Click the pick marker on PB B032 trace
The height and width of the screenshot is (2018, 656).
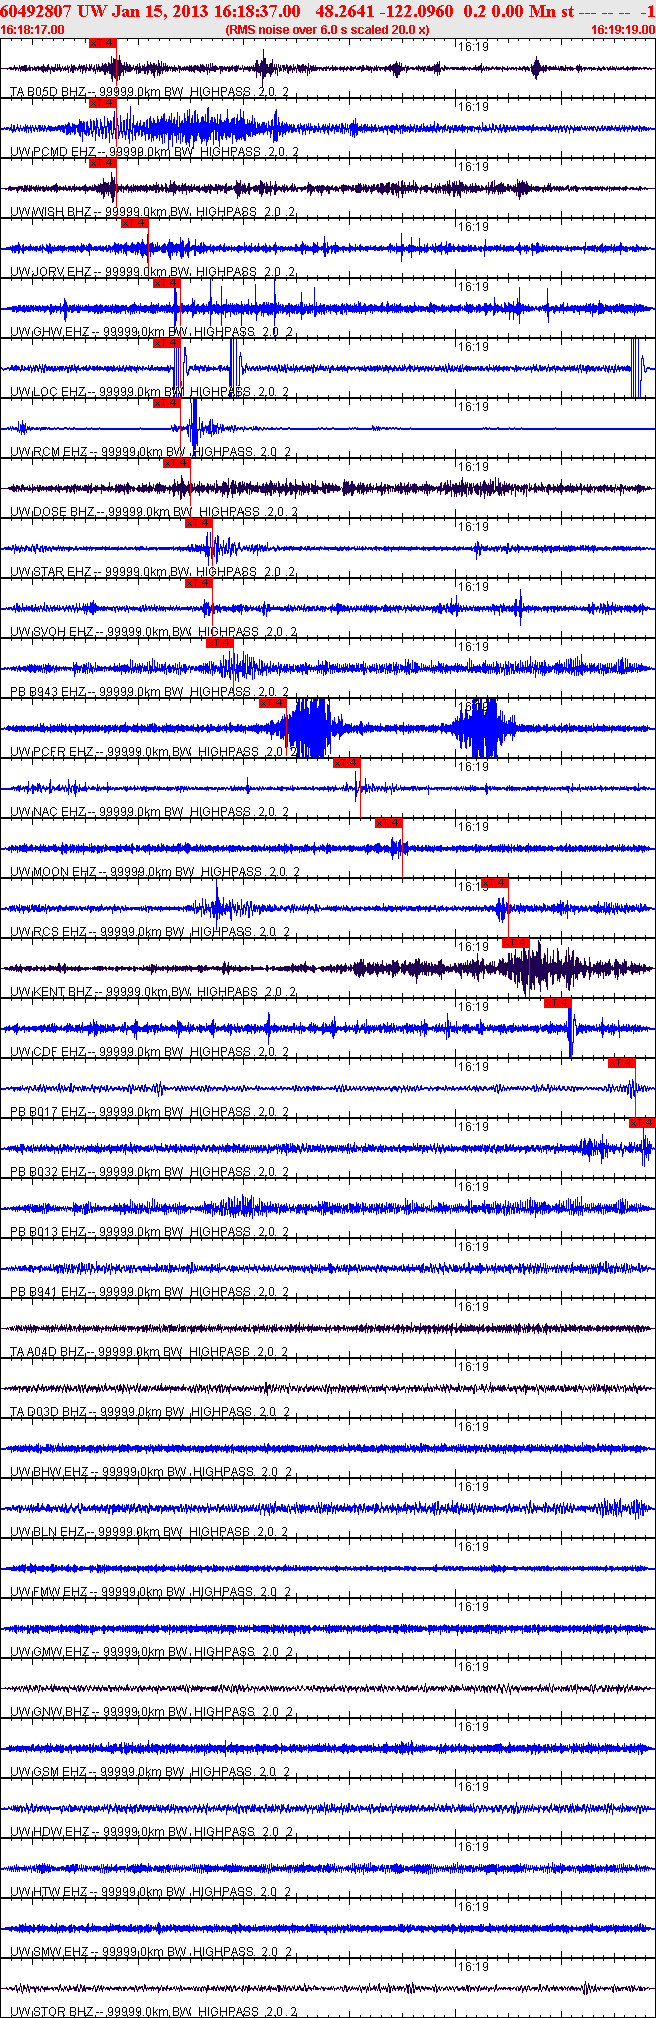pyautogui.click(x=642, y=1123)
